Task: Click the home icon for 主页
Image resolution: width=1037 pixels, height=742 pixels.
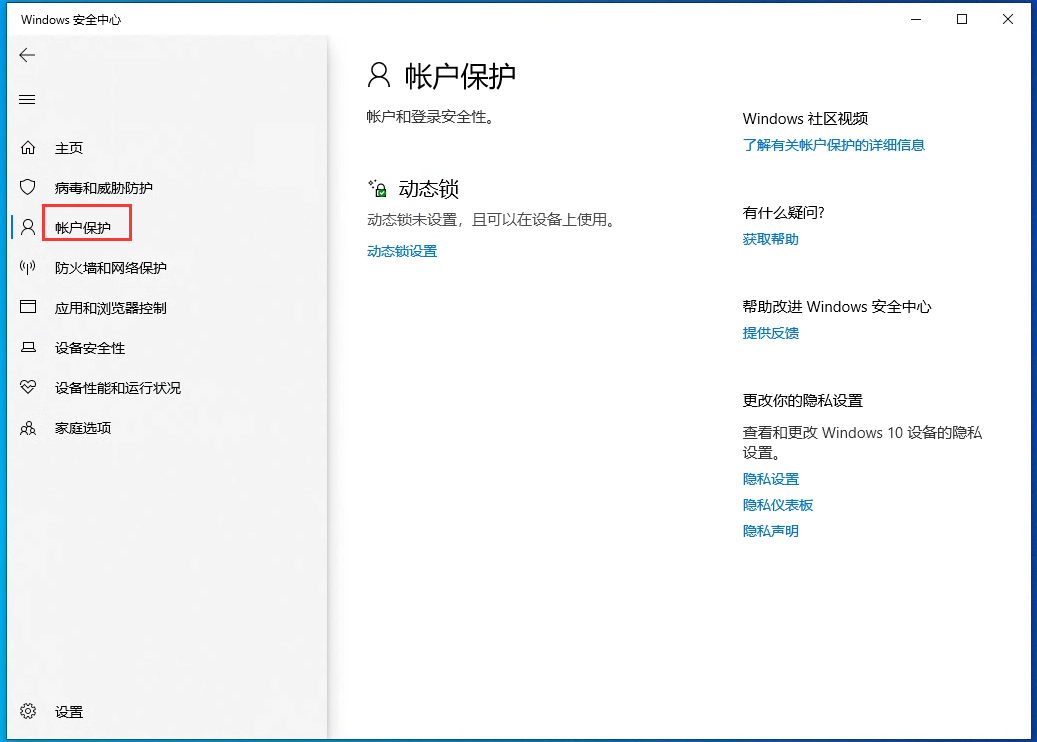Action: pos(28,148)
